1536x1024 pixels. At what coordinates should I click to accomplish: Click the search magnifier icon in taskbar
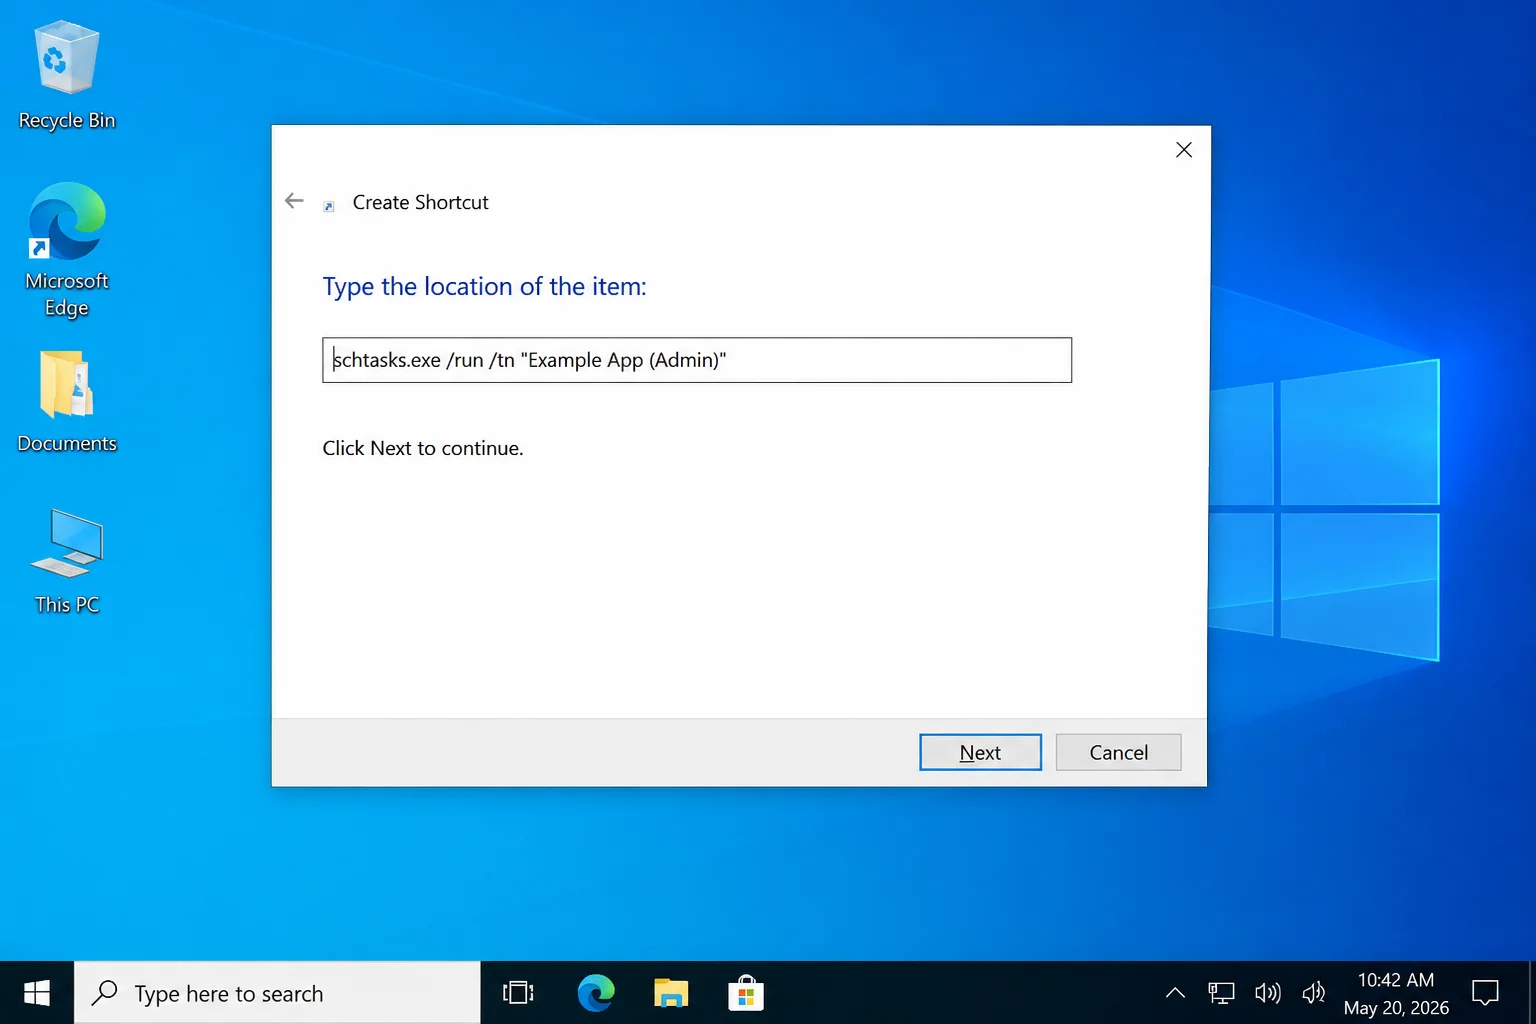[x=104, y=992]
